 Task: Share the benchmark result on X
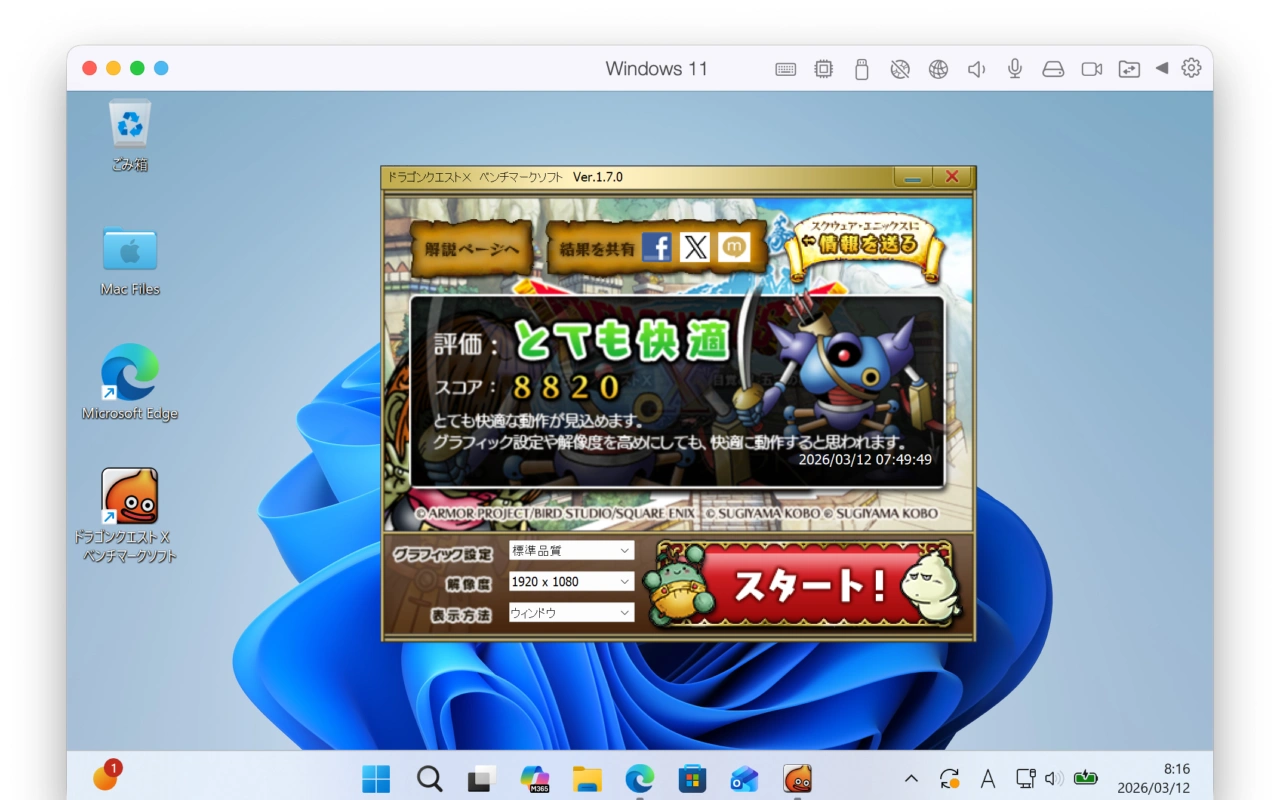click(x=695, y=247)
